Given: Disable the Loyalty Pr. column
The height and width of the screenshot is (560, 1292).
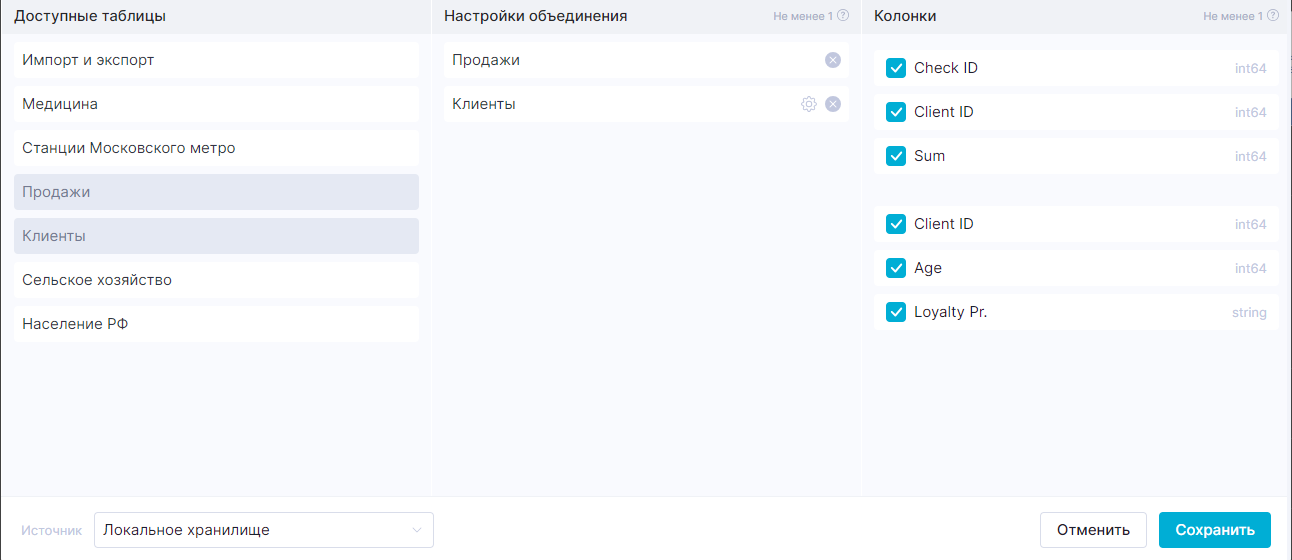Looking at the screenshot, I should click(896, 312).
